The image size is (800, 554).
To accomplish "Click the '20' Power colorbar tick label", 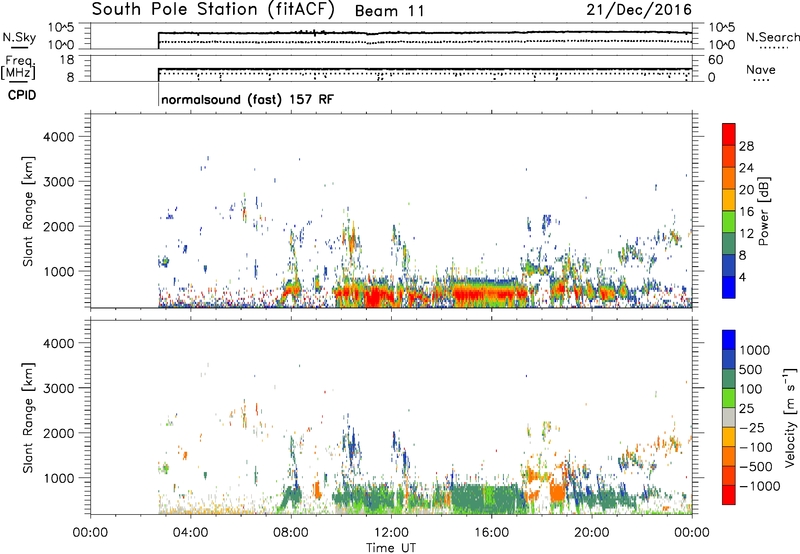I will coord(746,190).
